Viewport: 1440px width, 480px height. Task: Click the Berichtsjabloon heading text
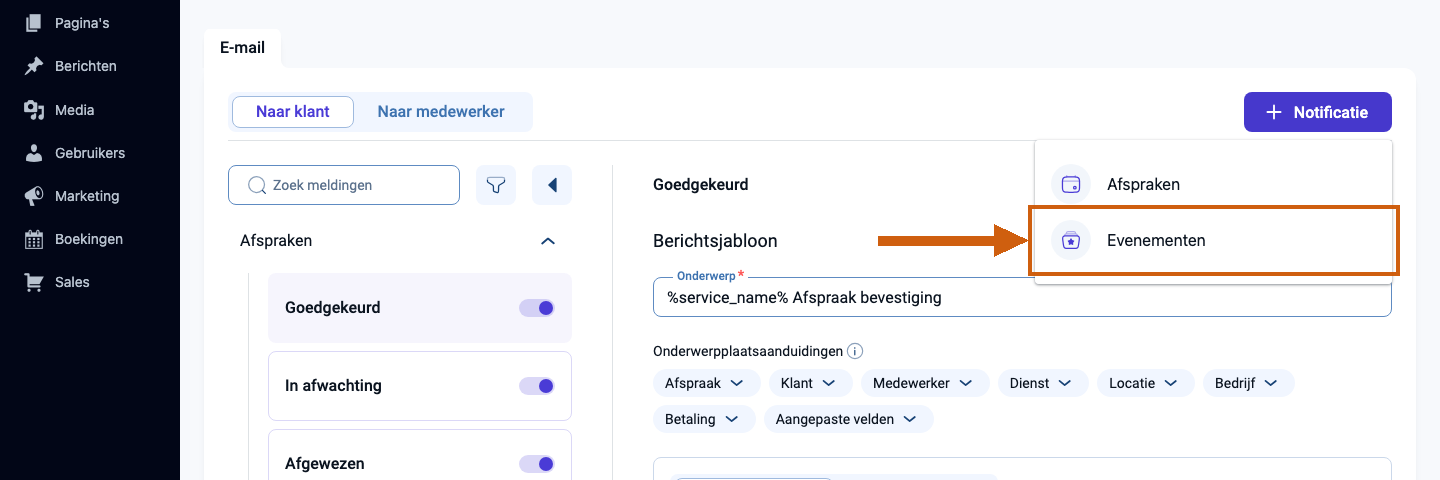click(x=715, y=241)
